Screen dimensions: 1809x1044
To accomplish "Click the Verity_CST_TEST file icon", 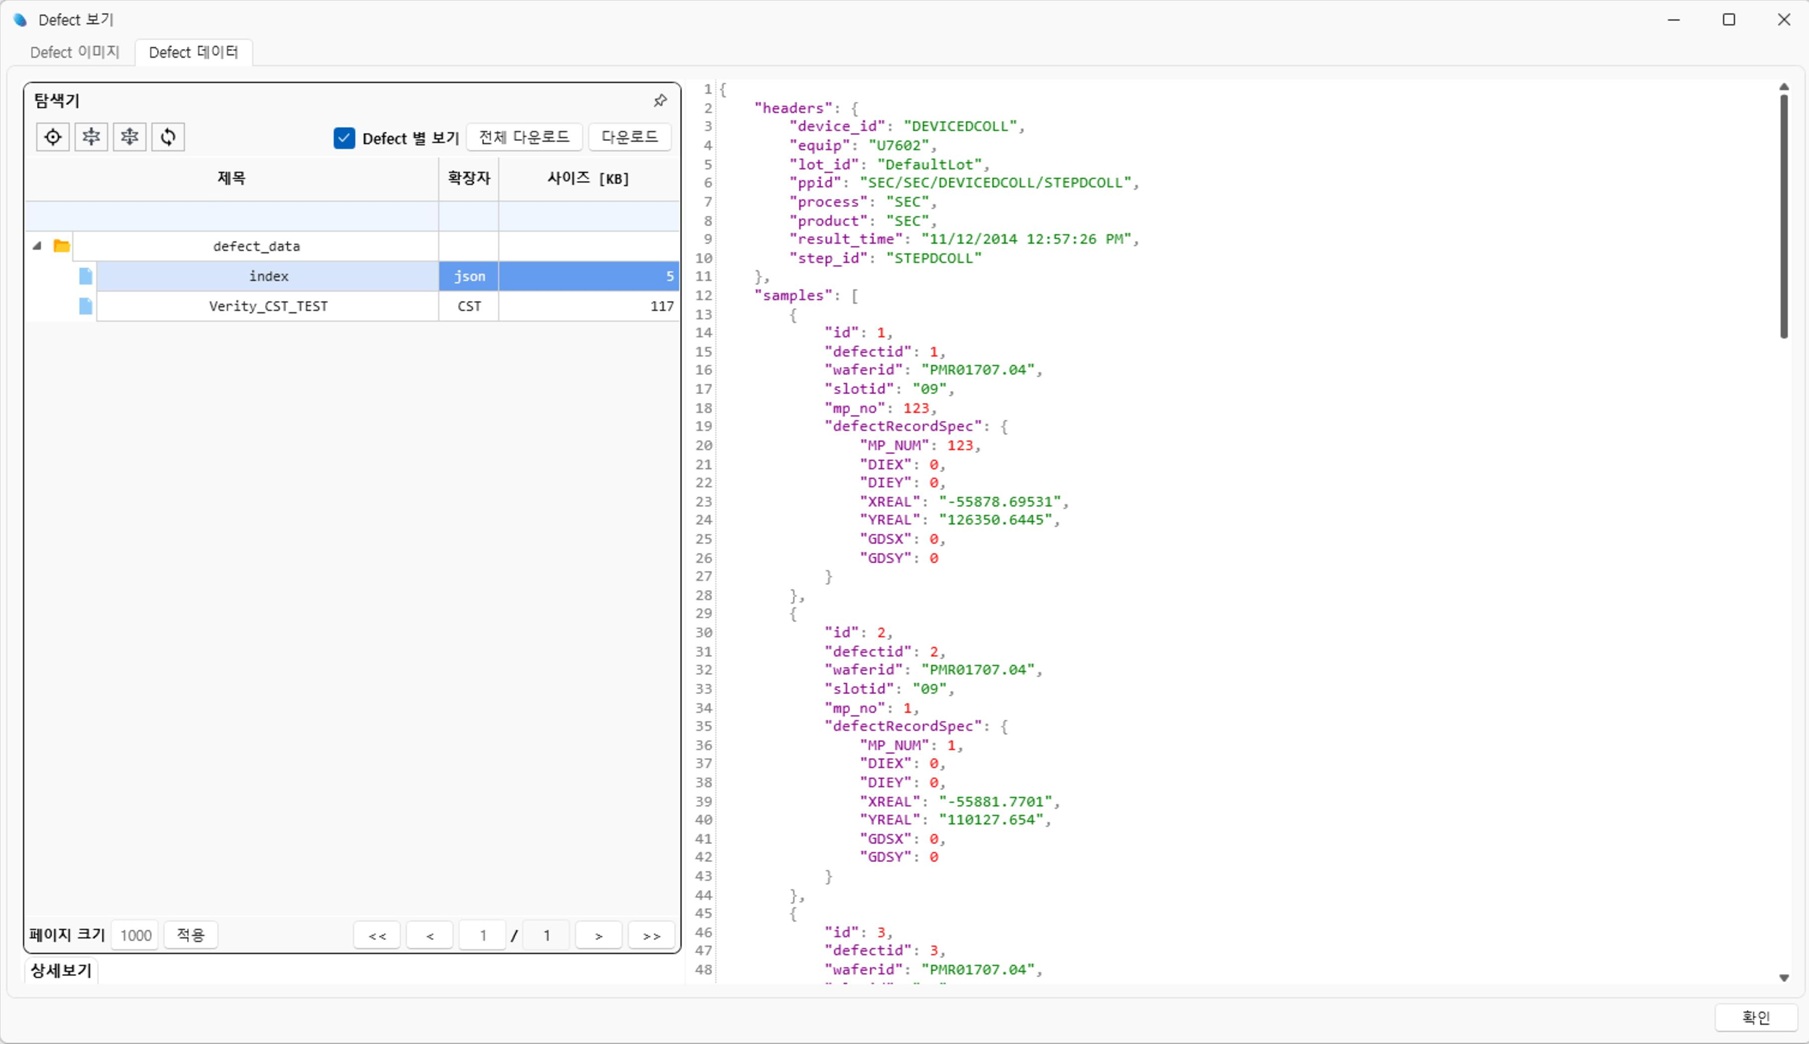I will click(86, 306).
